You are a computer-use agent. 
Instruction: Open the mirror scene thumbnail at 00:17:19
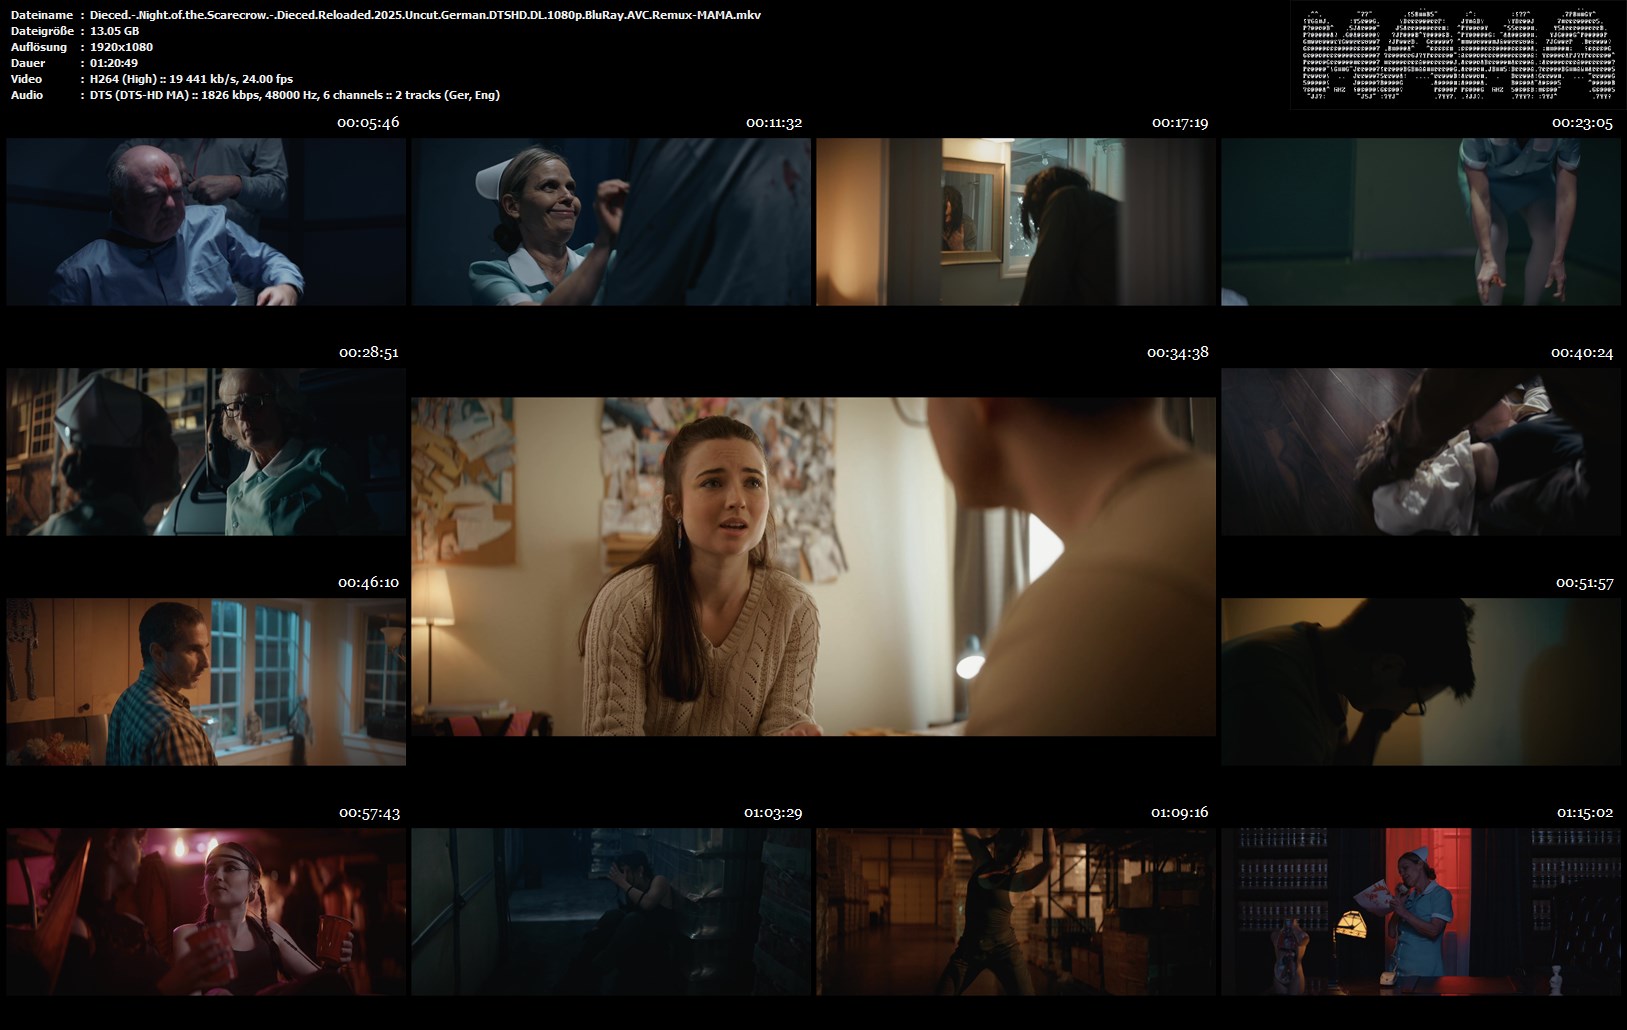(x=1016, y=222)
